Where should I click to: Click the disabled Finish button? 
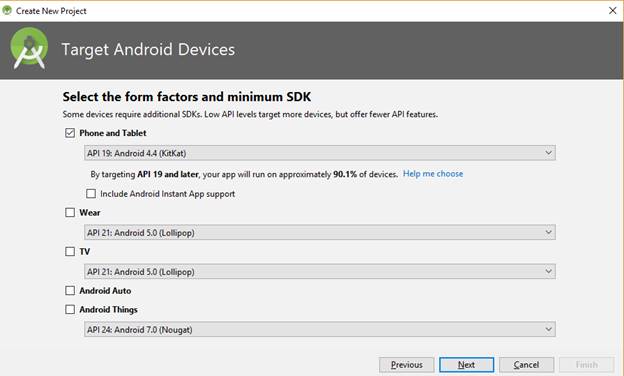(587, 365)
